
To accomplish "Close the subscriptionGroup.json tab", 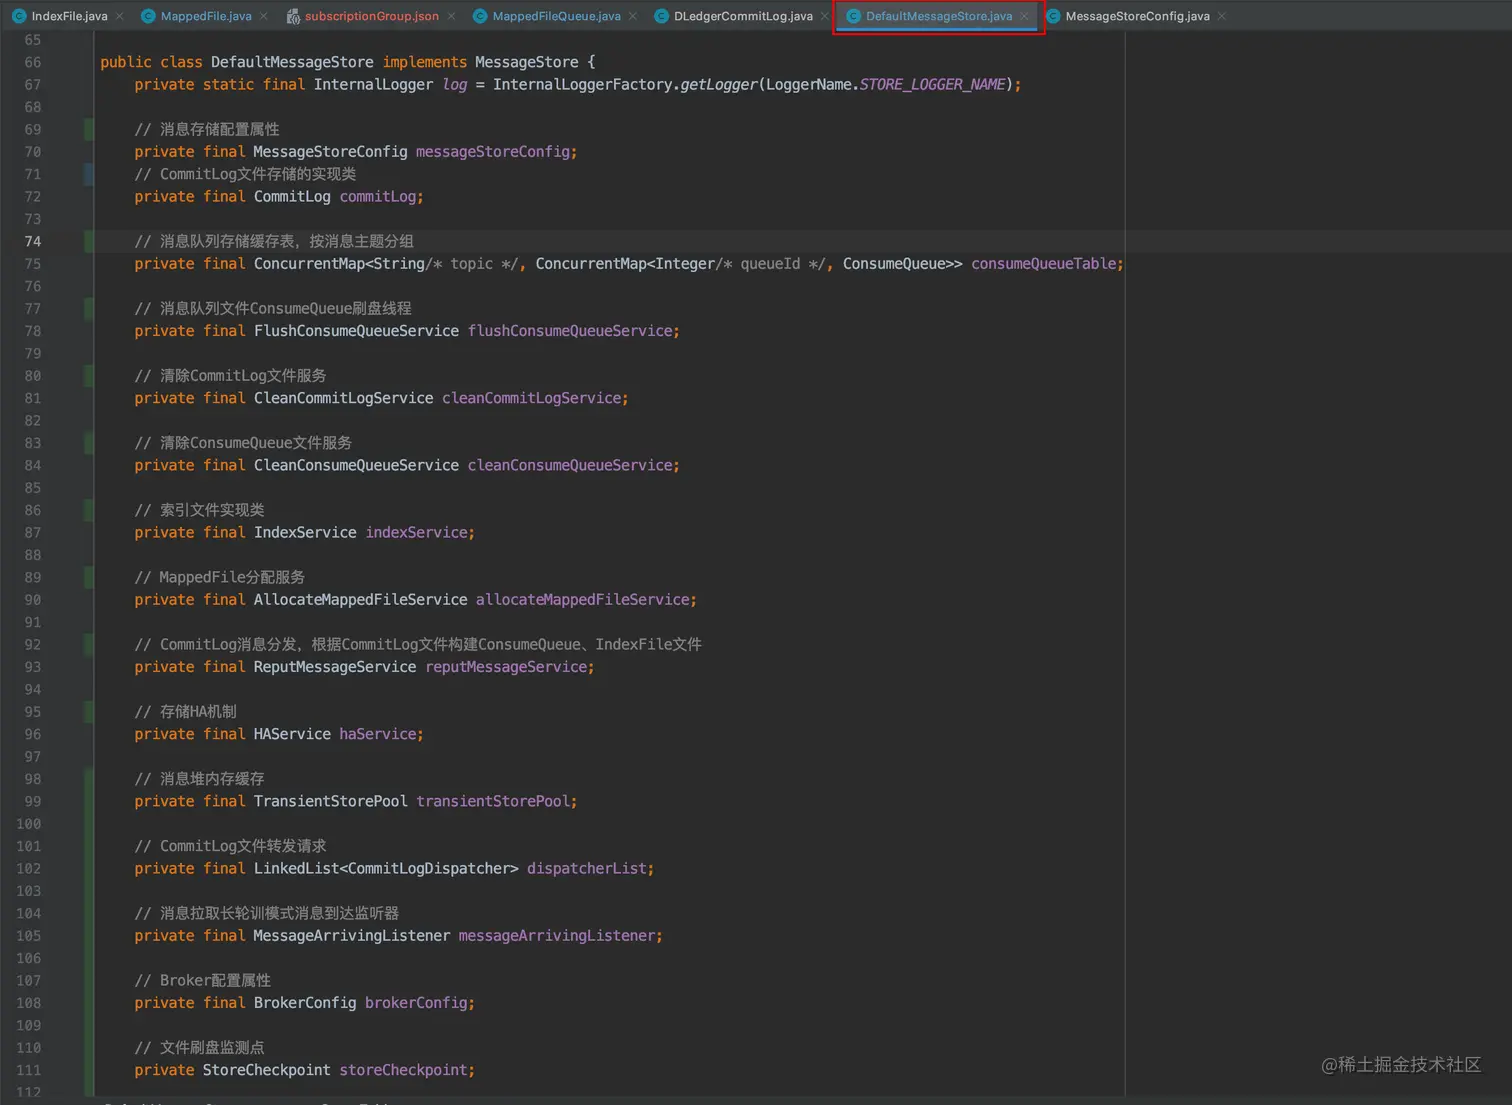I will [x=451, y=16].
